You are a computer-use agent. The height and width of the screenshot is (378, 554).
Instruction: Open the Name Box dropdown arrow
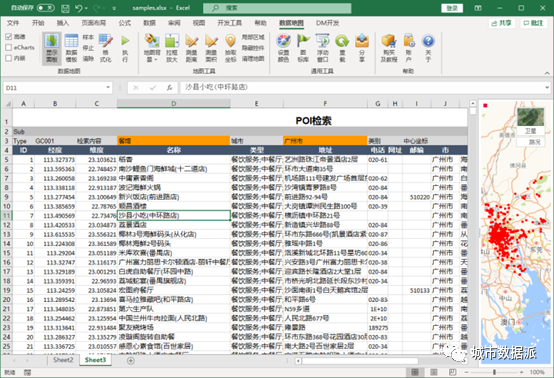click(x=108, y=88)
